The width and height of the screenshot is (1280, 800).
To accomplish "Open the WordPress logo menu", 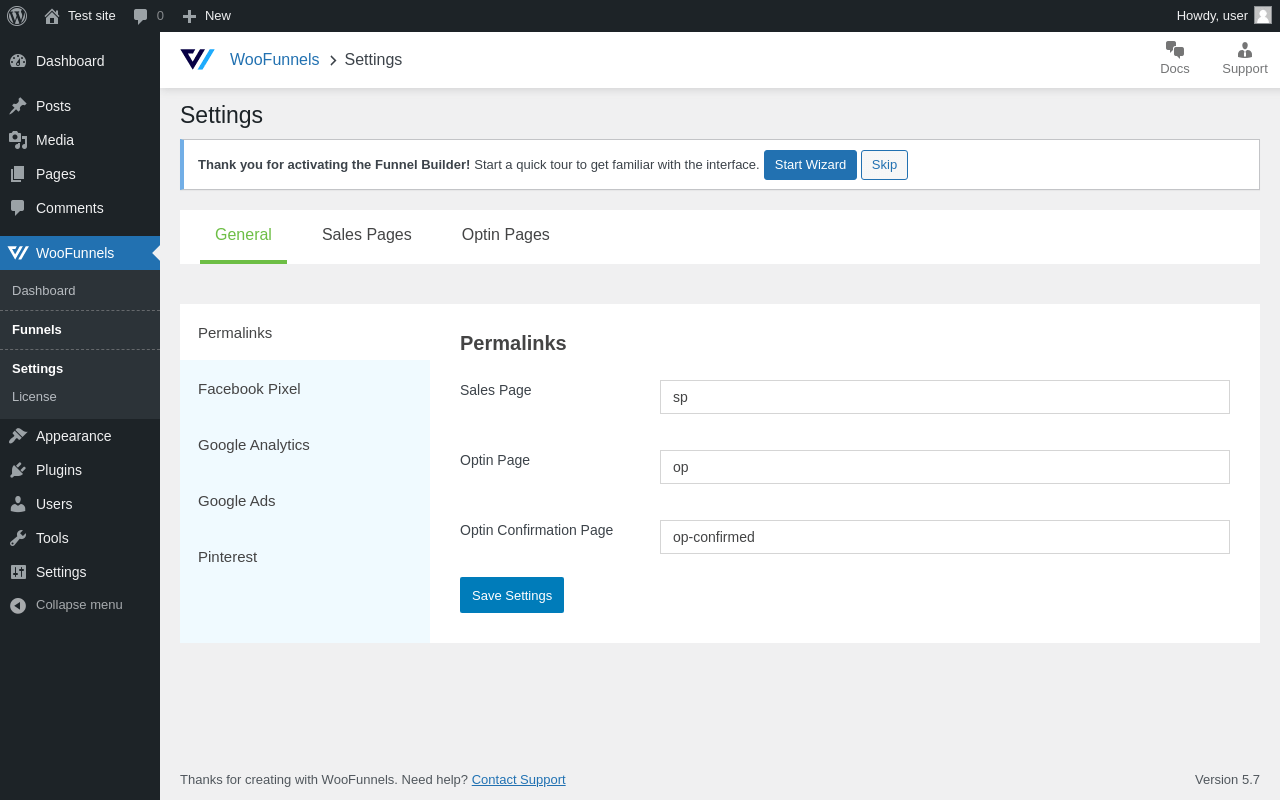I will click(x=17, y=16).
